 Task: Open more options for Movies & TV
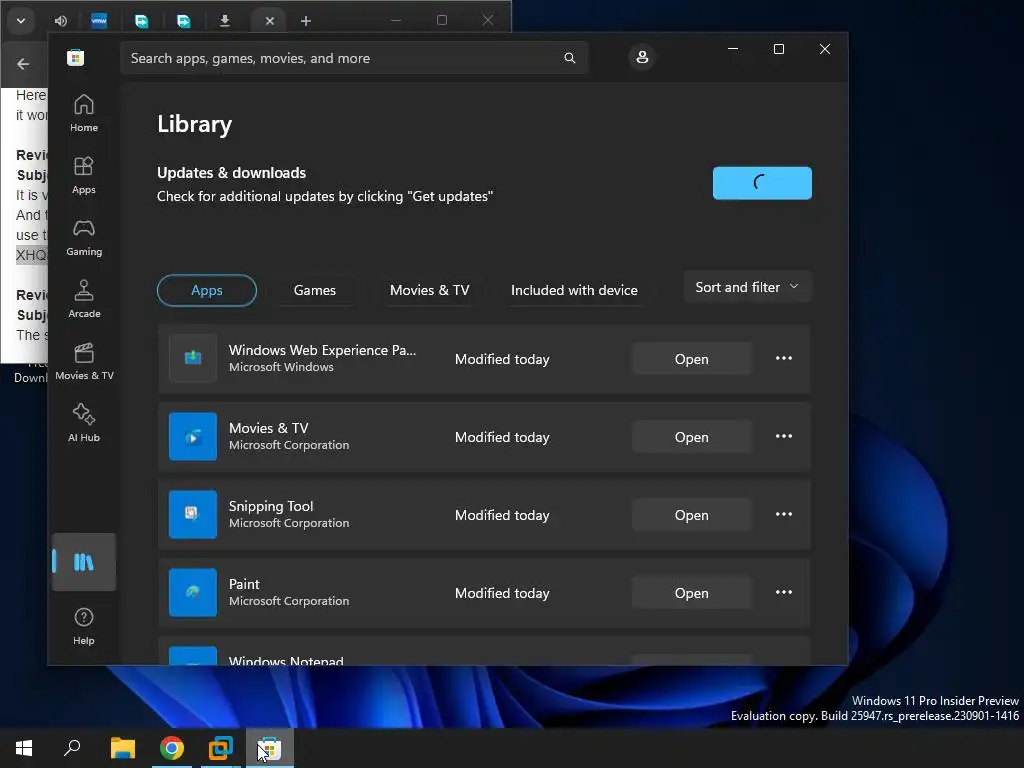(784, 436)
